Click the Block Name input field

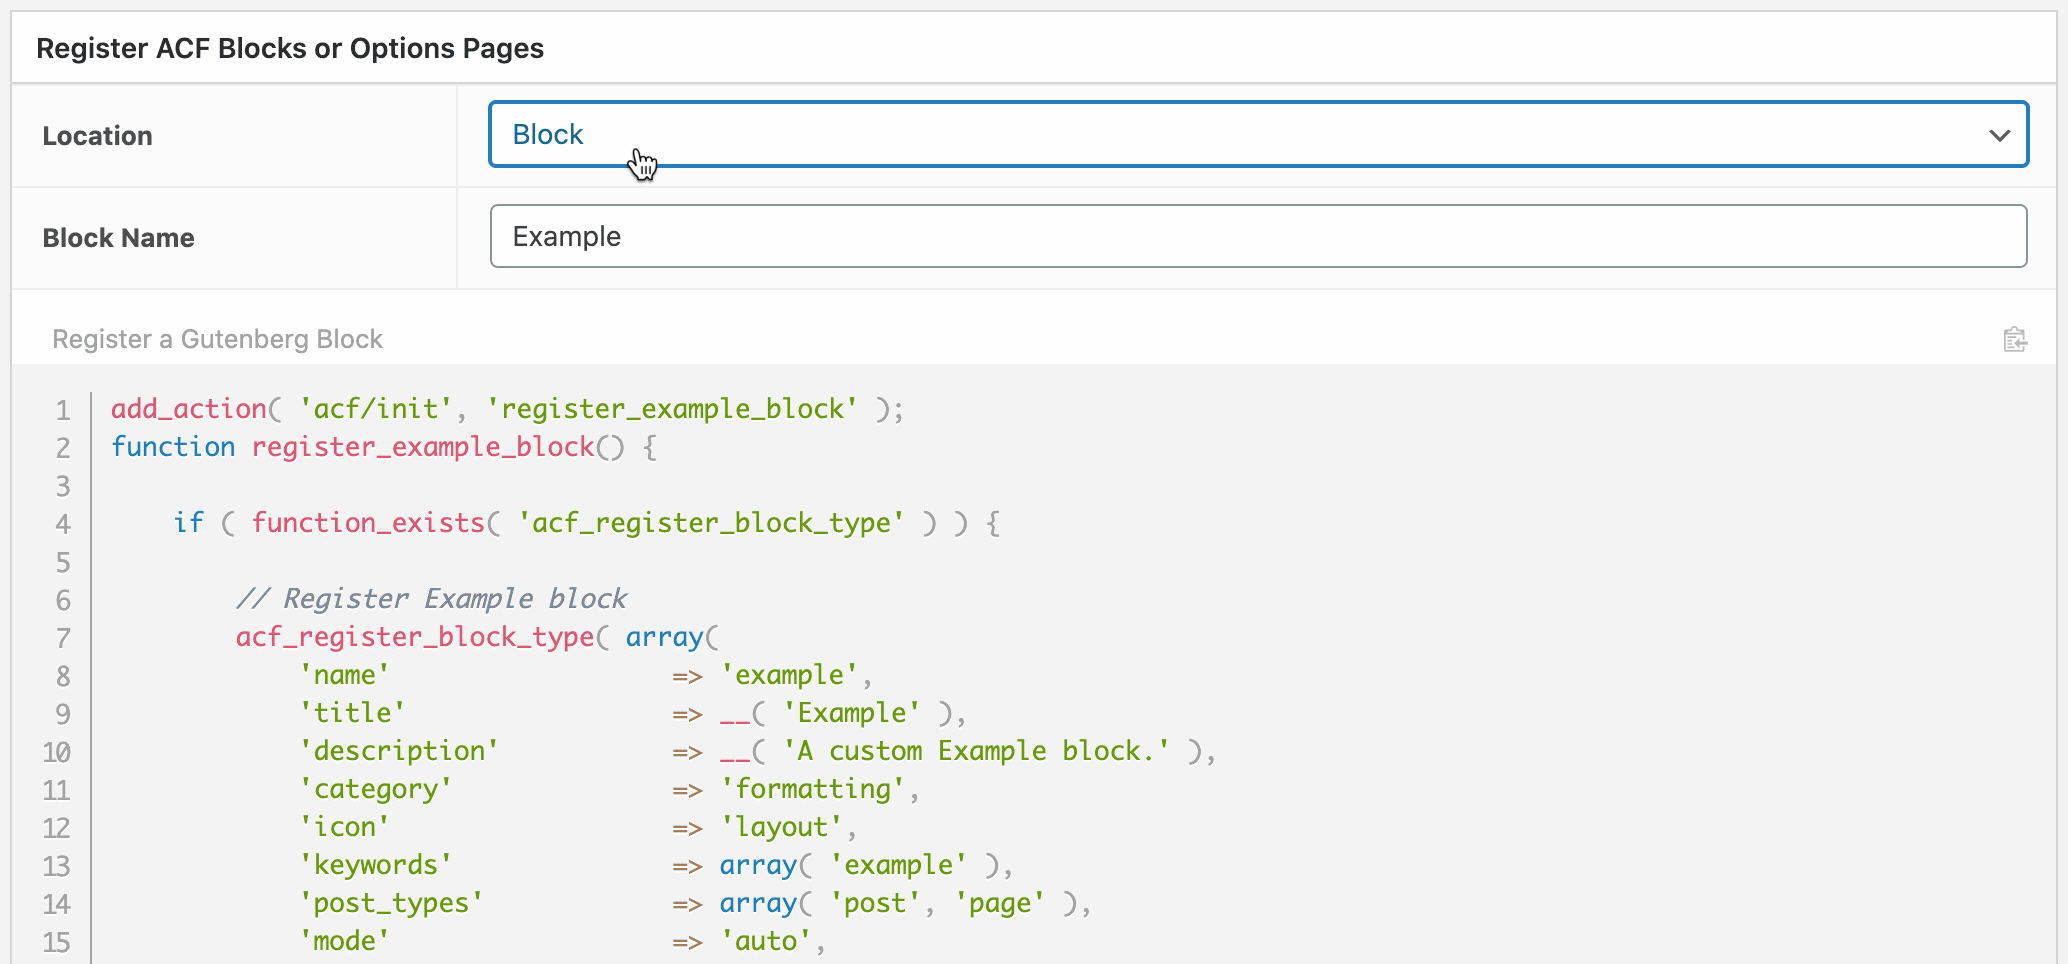pyautogui.click(x=1258, y=236)
